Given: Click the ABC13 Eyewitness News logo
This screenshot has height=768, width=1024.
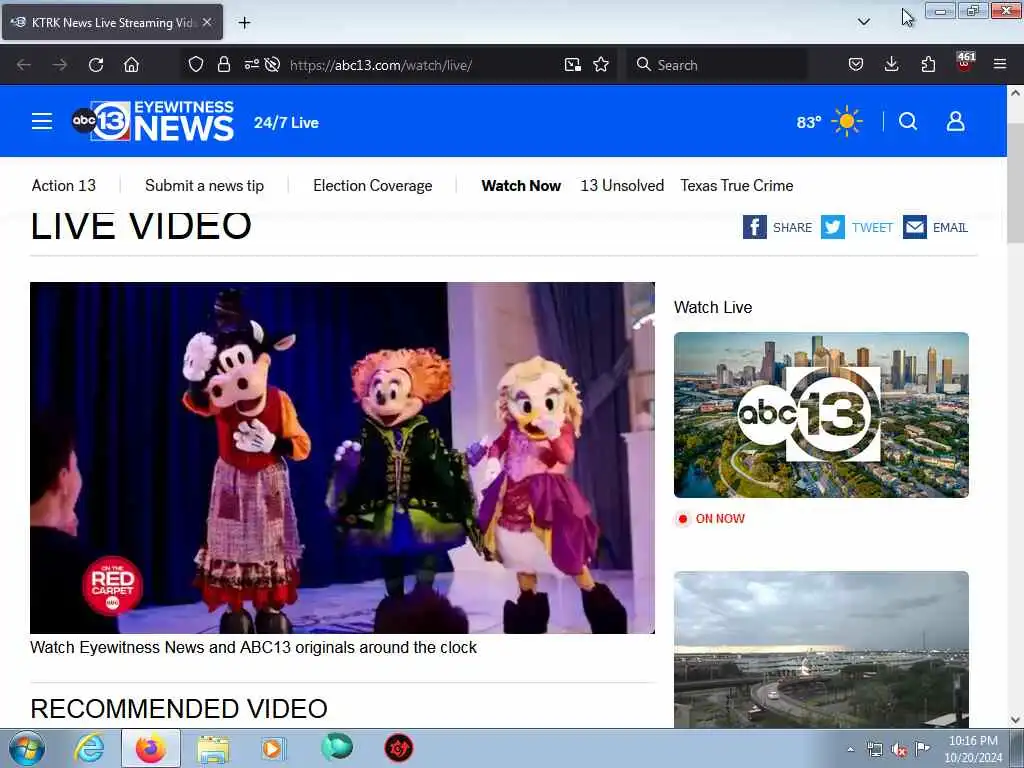Looking at the screenshot, I should tap(153, 121).
